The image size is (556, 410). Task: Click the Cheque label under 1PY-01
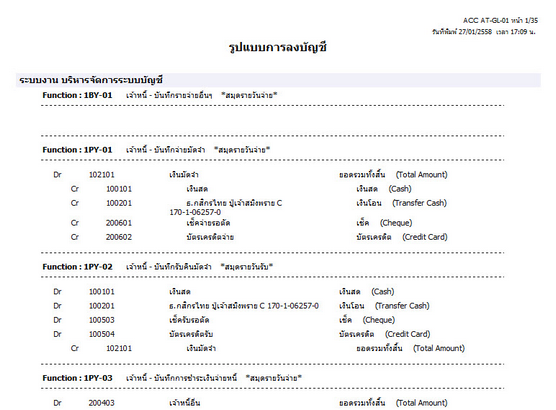[x=396, y=223]
